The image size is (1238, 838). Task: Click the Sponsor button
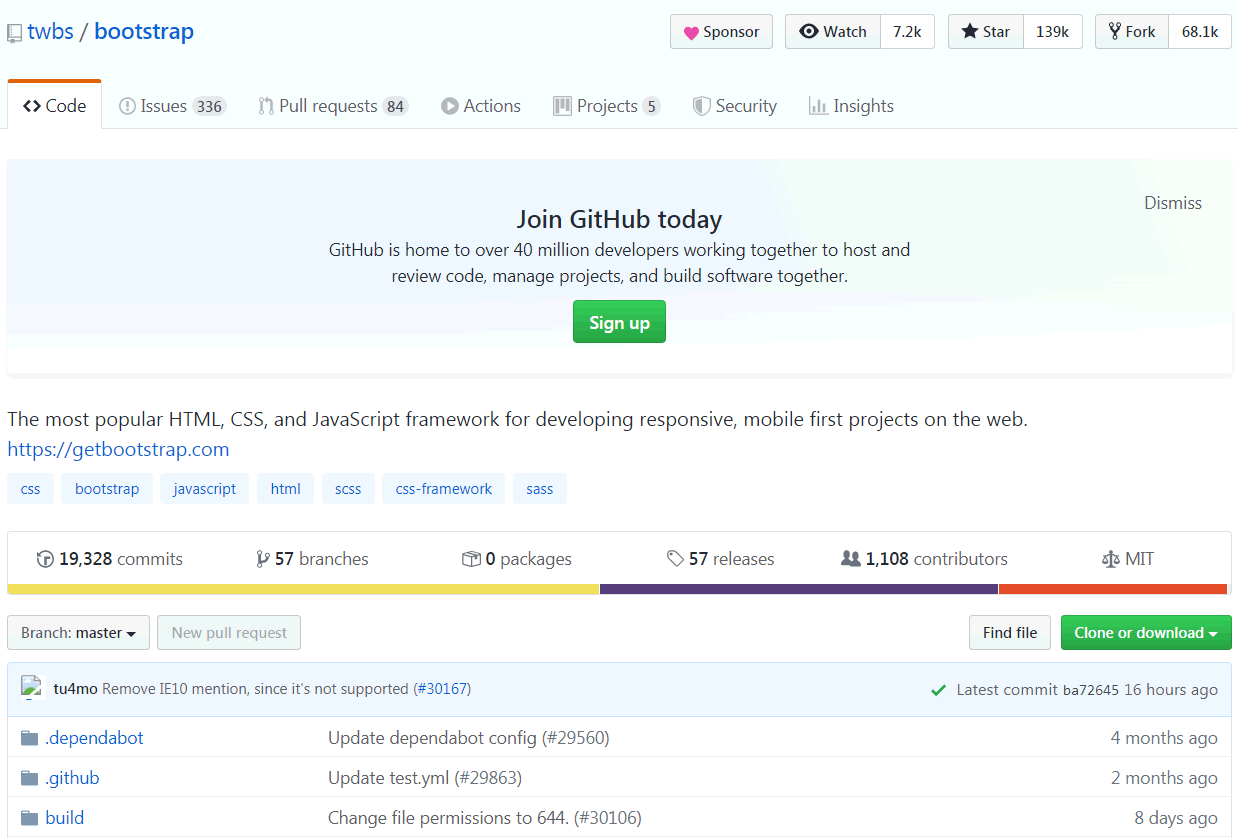(x=721, y=32)
